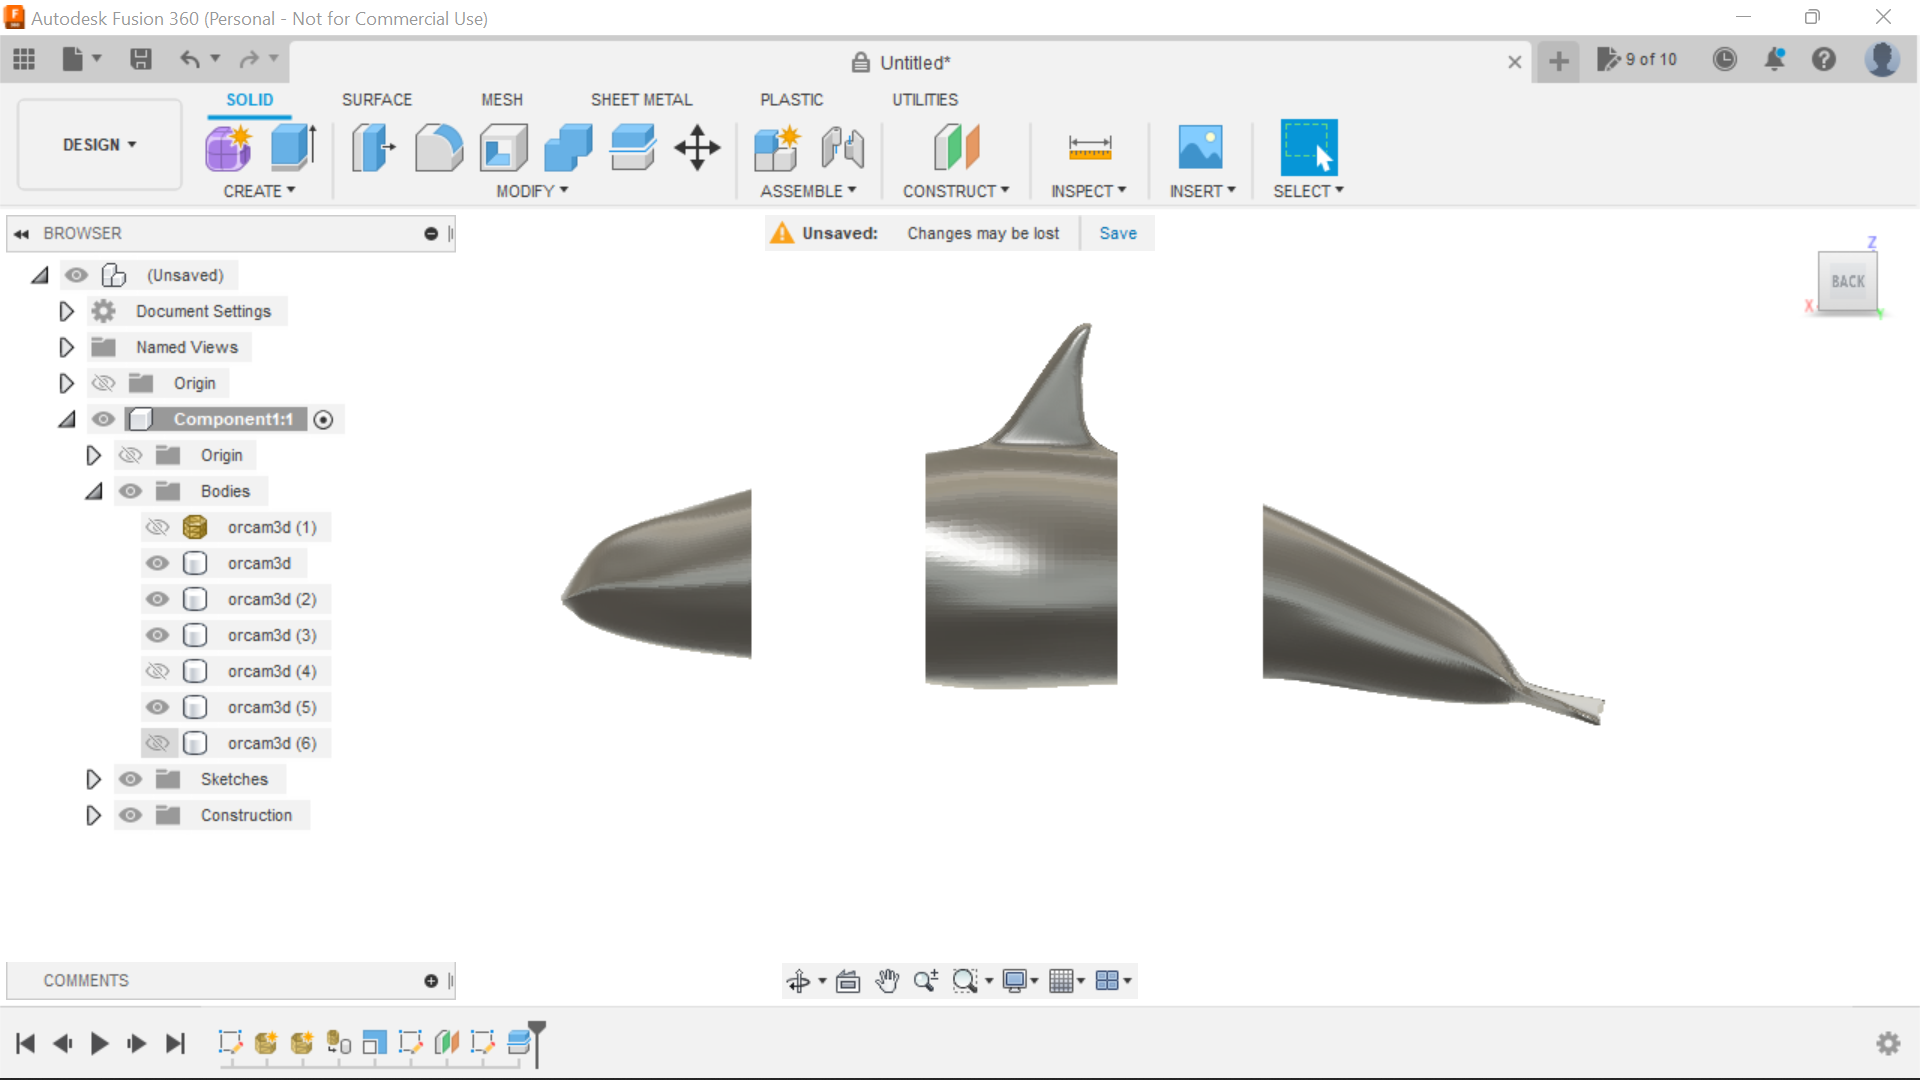
Task: Activate the Move/Copy tool
Action: coord(696,147)
